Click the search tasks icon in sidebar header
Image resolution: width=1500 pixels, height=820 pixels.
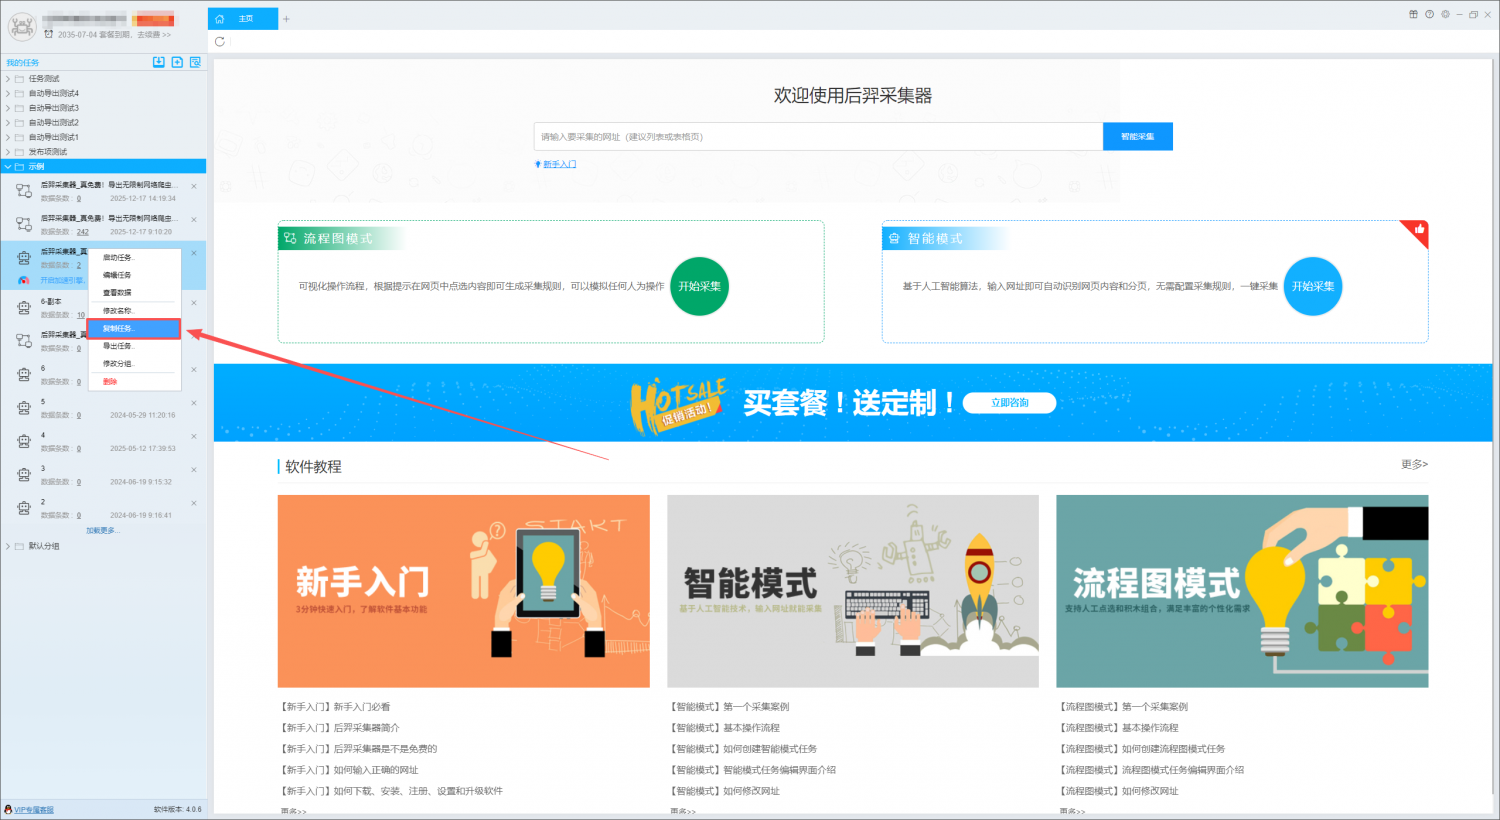[x=195, y=62]
